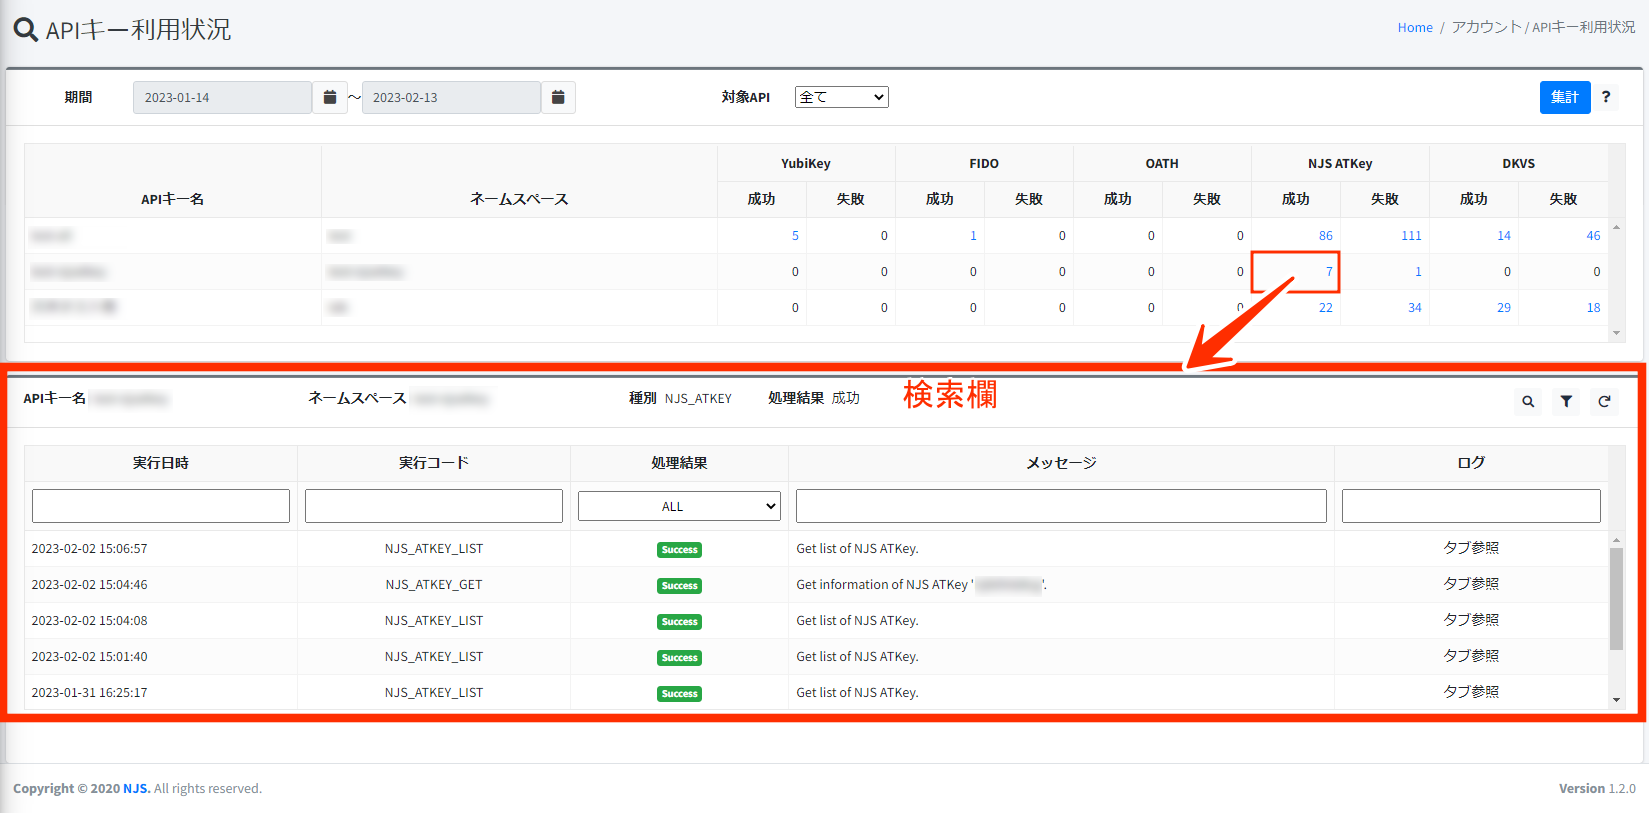The height and width of the screenshot is (813, 1649).
Task: Select the log row dated 2023-02-02 15:06:57
Action: tap(816, 549)
